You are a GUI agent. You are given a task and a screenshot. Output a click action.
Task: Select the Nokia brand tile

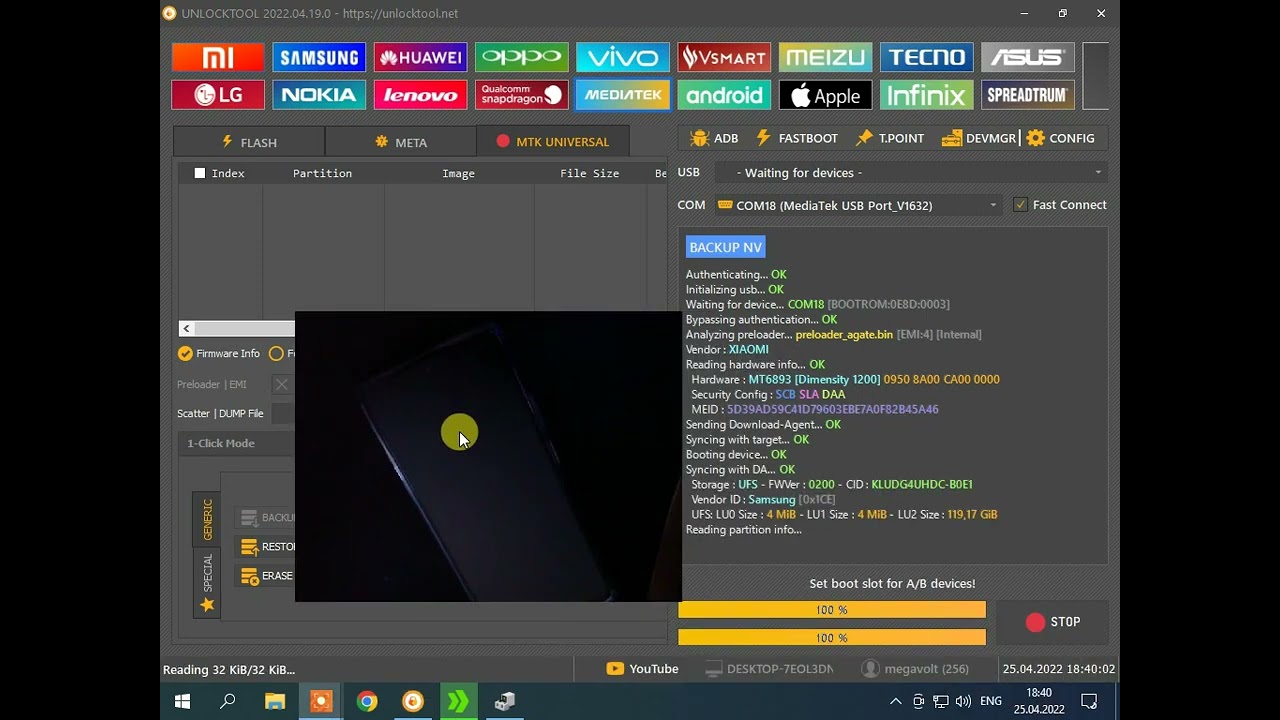tap(319, 95)
